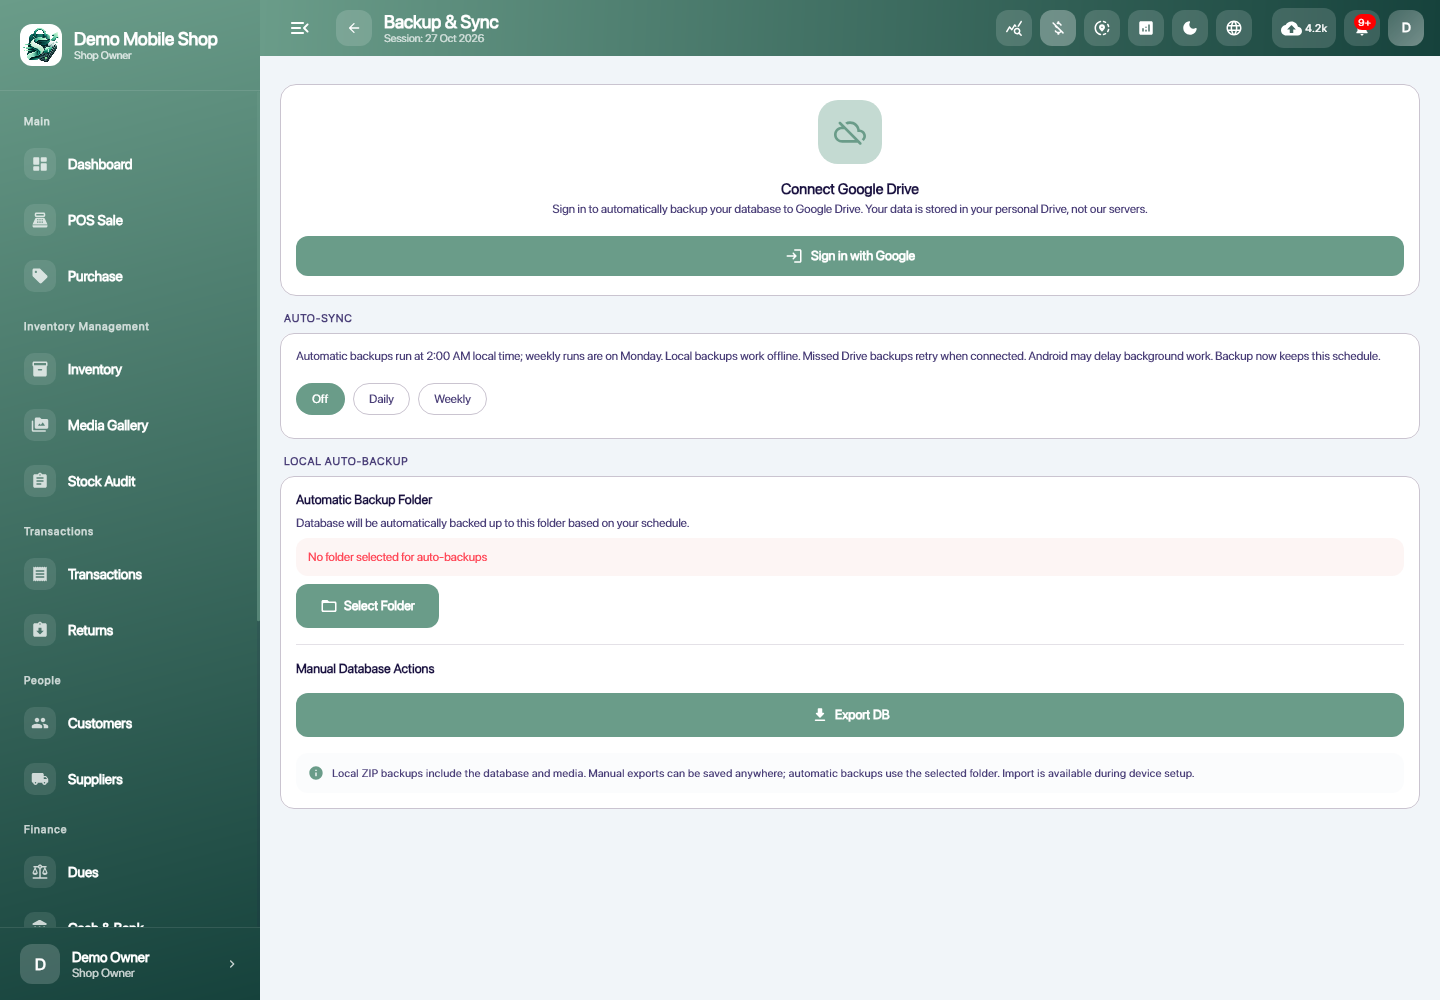Image resolution: width=1440 pixels, height=1000 pixels.
Task: Toggle the crossed-out dollar icon
Action: point(1058,28)
